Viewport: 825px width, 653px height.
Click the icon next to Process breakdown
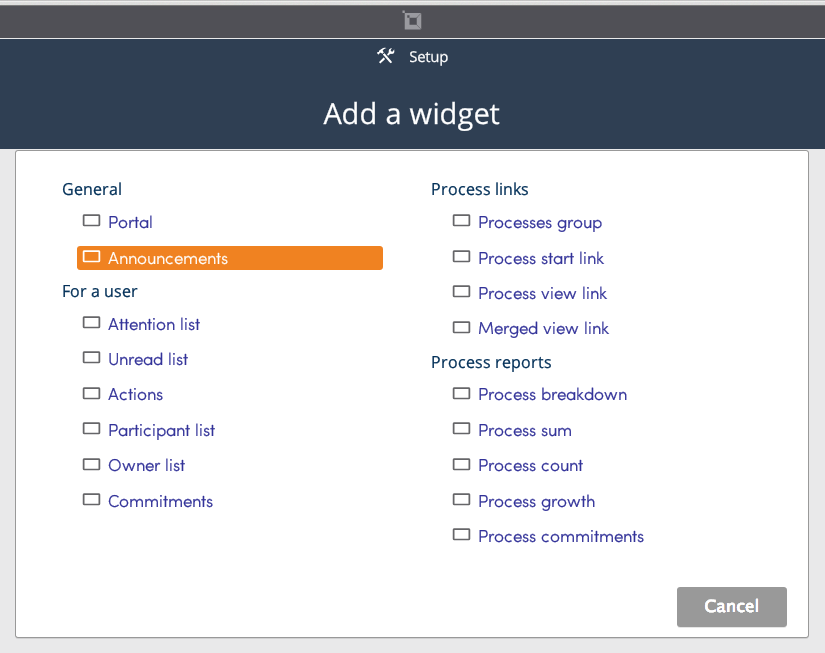[x=461, y=393]
